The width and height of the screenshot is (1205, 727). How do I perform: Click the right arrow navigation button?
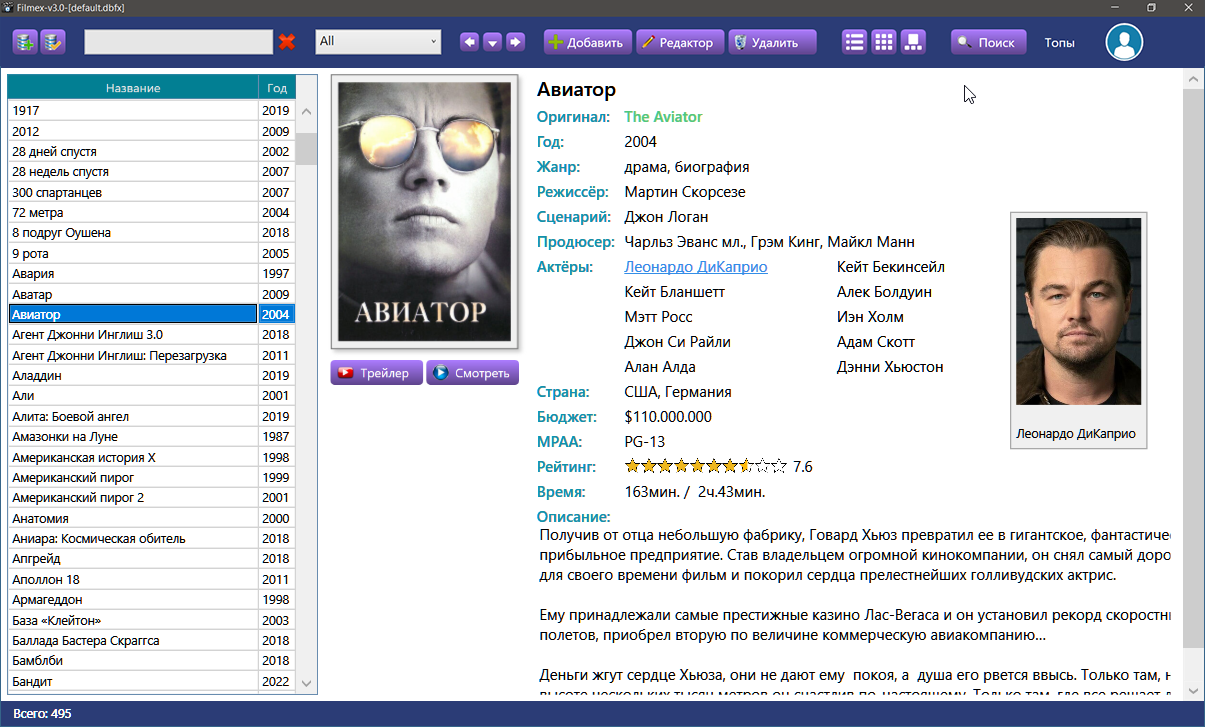(515, 42)
